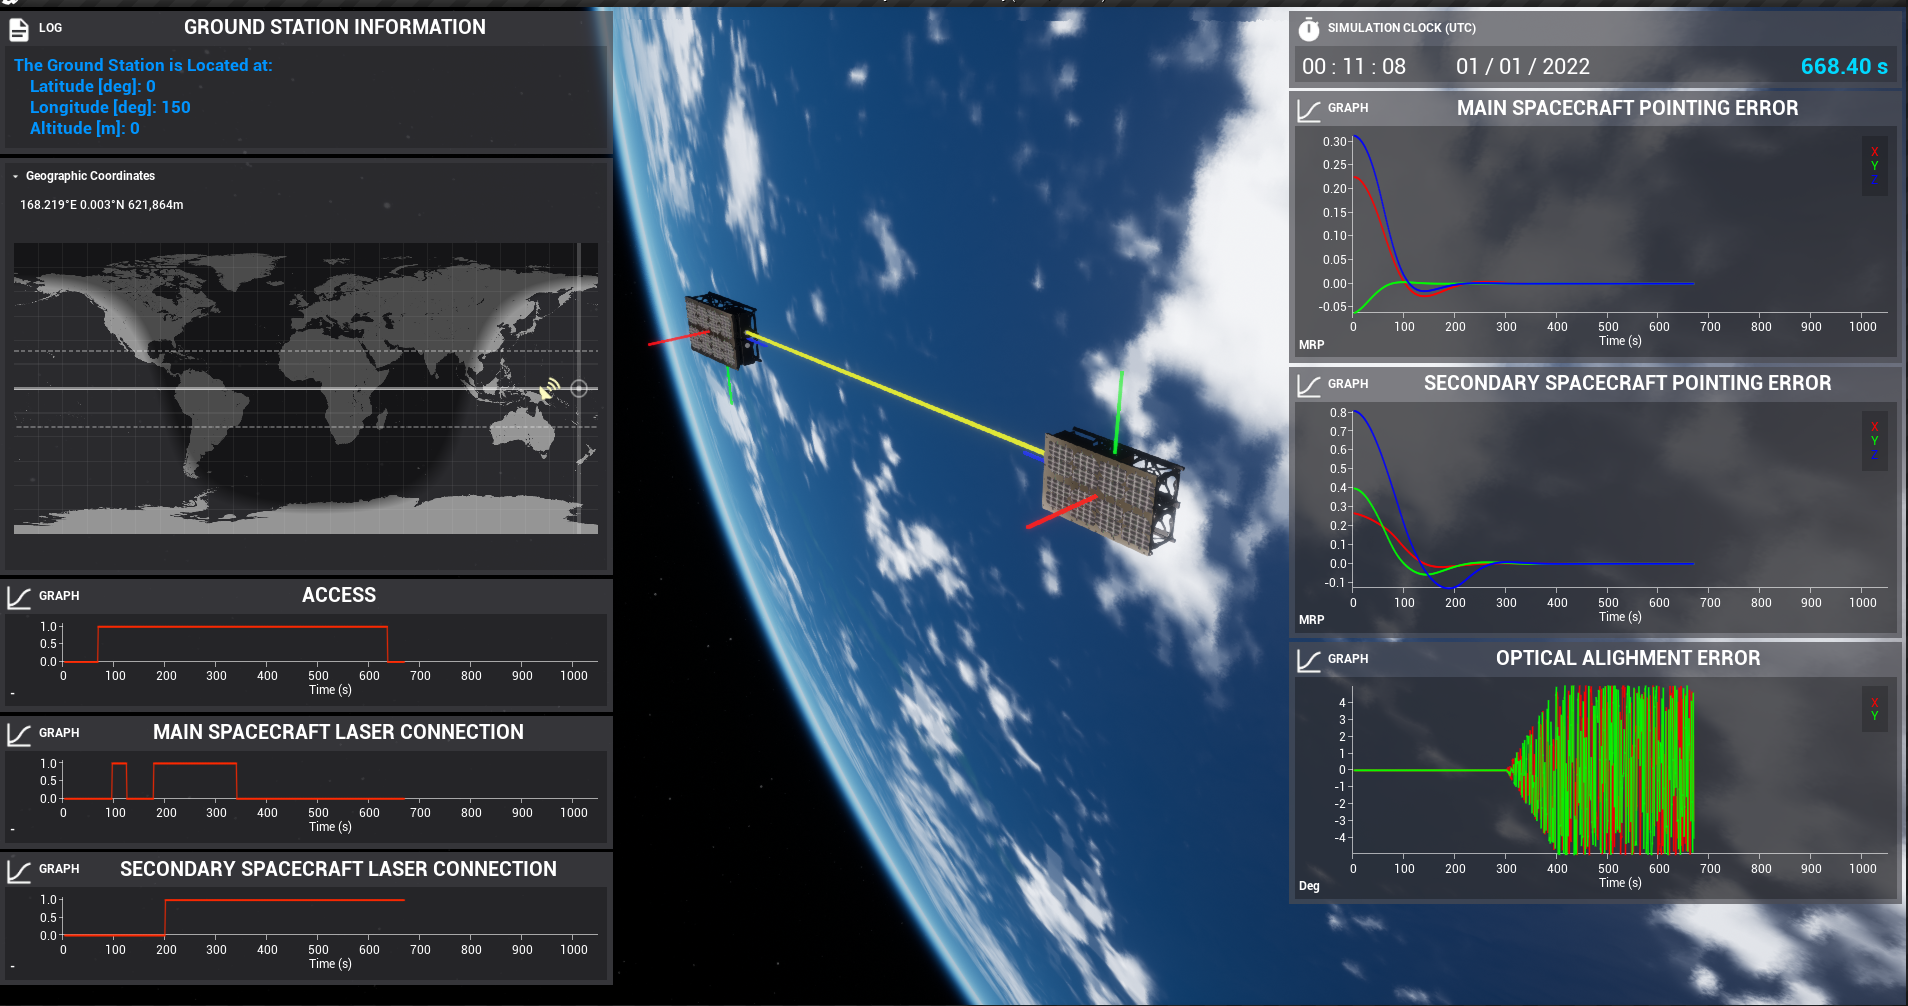Click the Secondary Spacecraft Pointing Error graph icon
This screenshot has width=1908, height=1006.
coord(1308,385)
